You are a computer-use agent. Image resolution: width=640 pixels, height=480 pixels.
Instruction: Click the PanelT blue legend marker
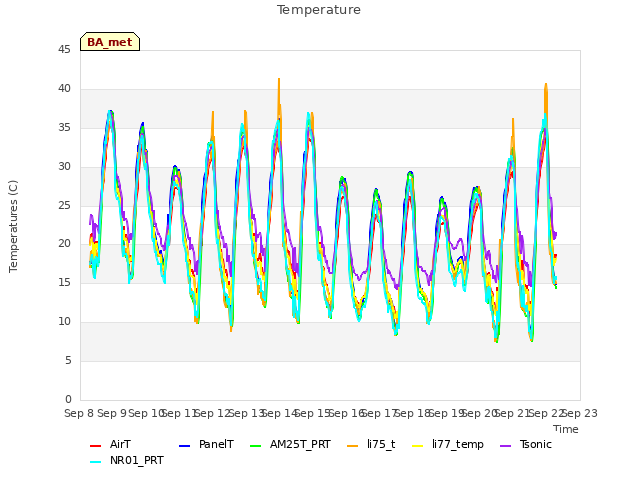click(x=184, y=446)
